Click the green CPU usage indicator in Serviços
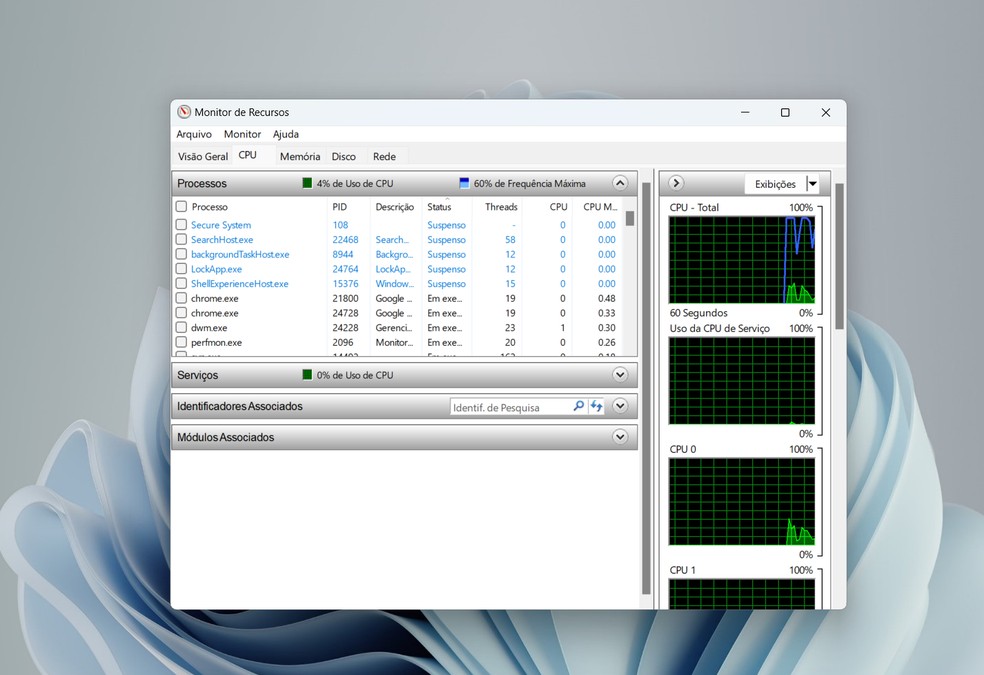Viewport: 984px width, 675px height. tap(308, 375)
